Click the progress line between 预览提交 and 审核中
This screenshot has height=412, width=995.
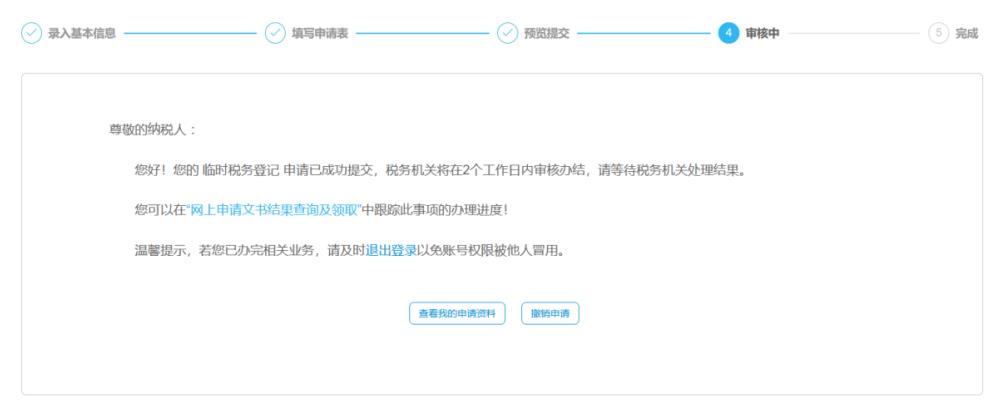coord(643,33)
